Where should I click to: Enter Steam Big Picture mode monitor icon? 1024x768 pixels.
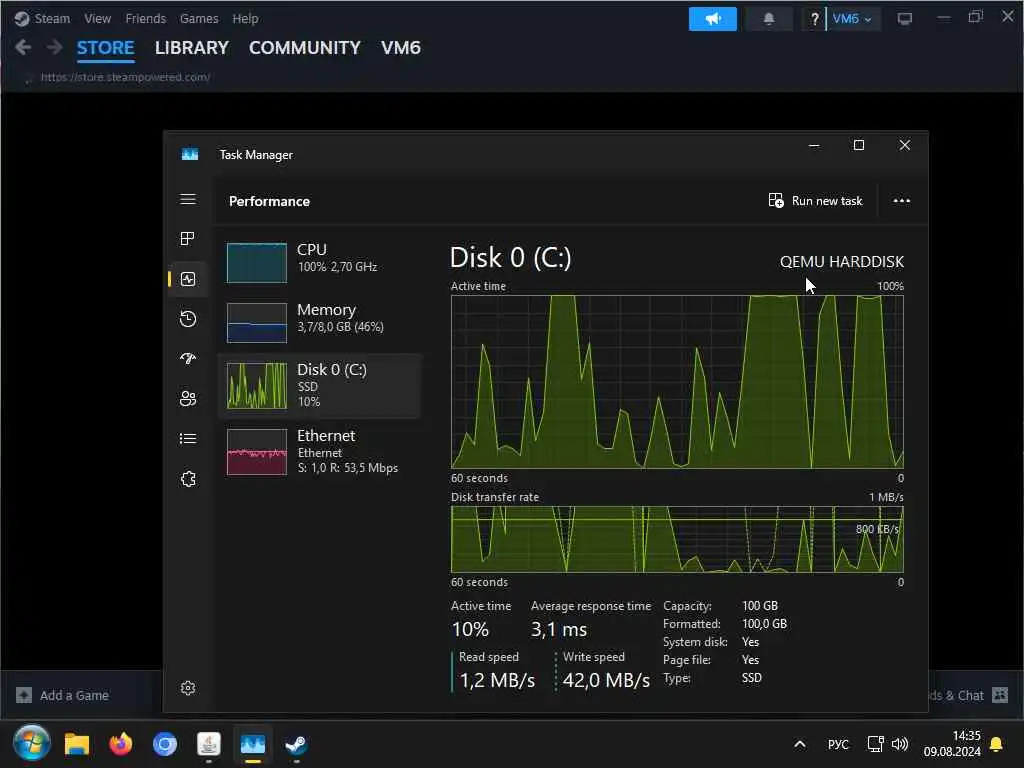pos(904,19)
